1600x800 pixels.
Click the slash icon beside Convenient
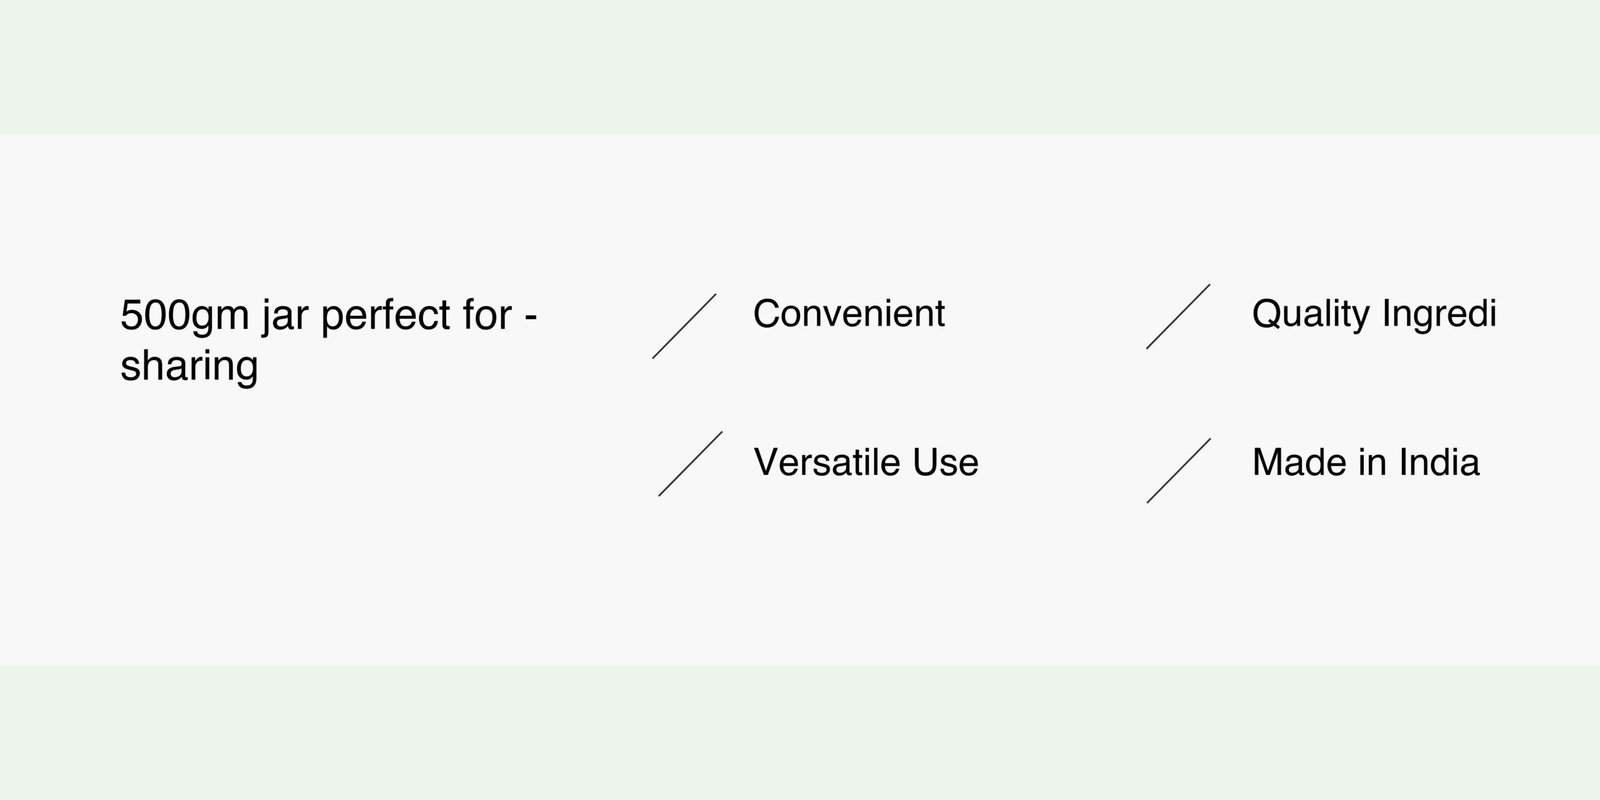coord(685,326)
